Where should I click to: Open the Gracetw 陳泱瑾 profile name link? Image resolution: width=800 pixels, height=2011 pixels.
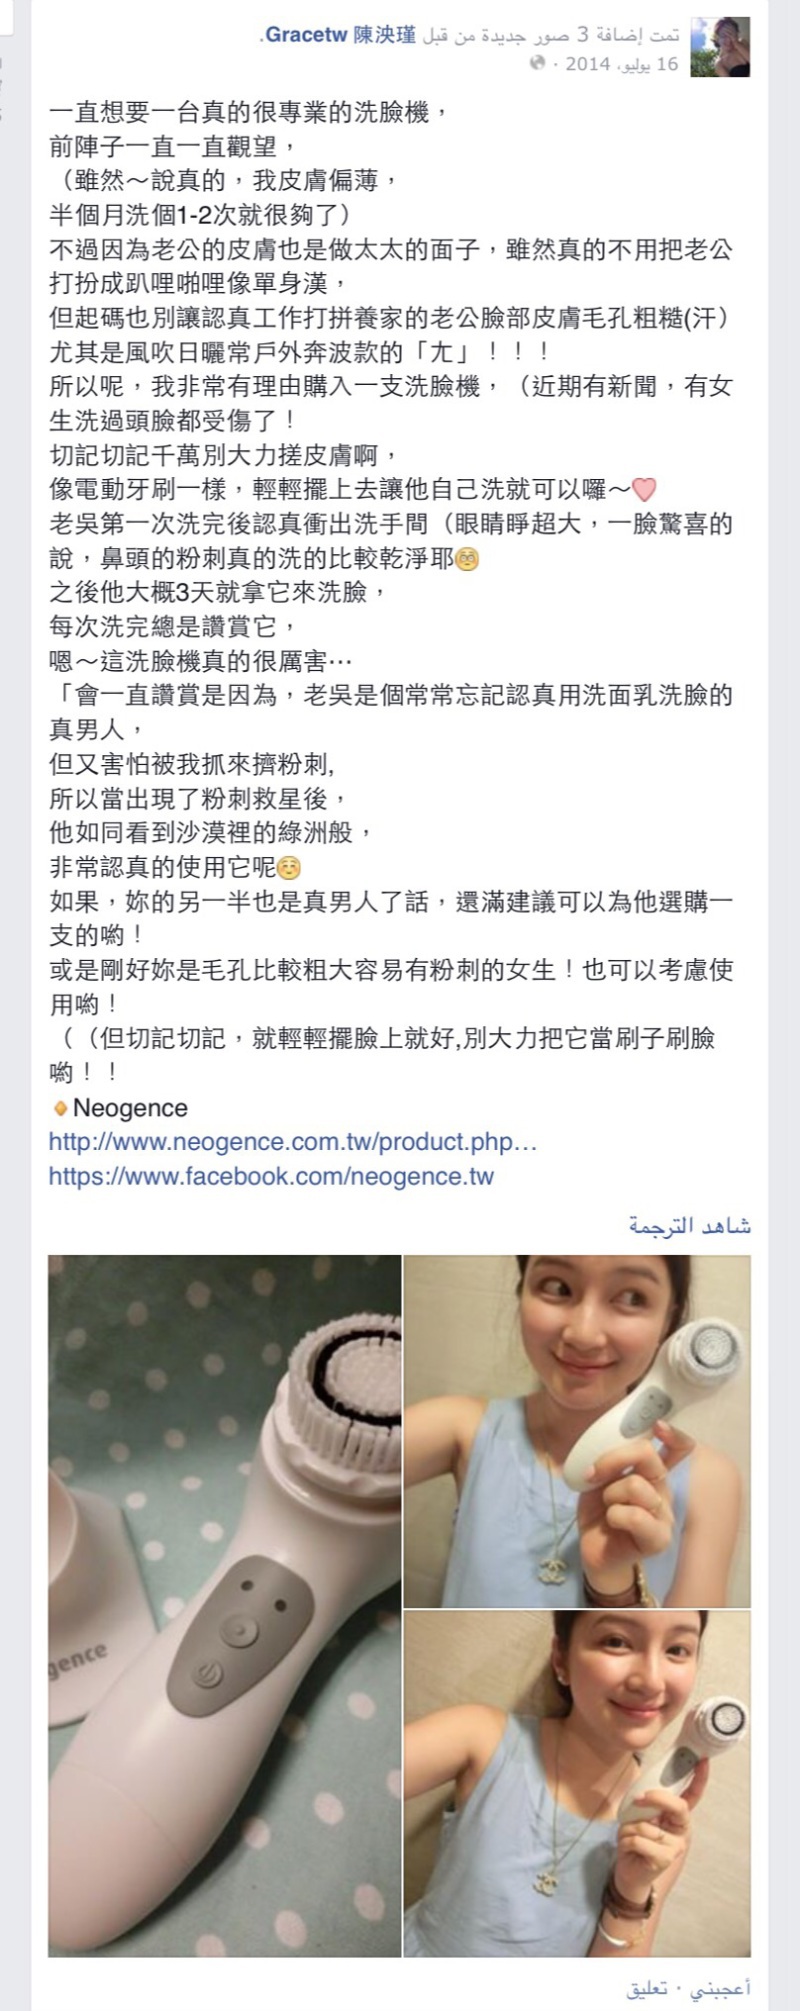click(x=341, y=36)
